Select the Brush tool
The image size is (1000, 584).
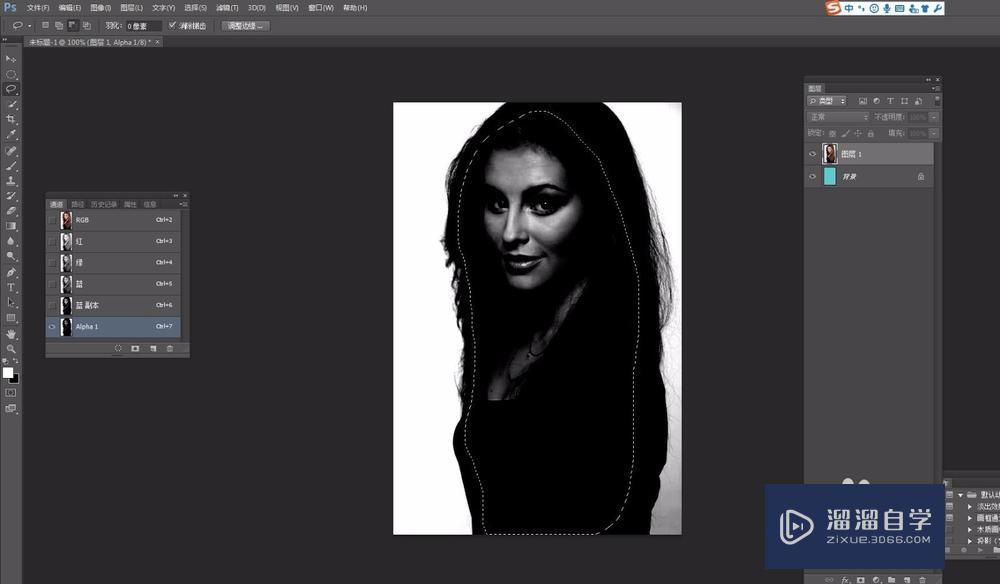(11, 166)
